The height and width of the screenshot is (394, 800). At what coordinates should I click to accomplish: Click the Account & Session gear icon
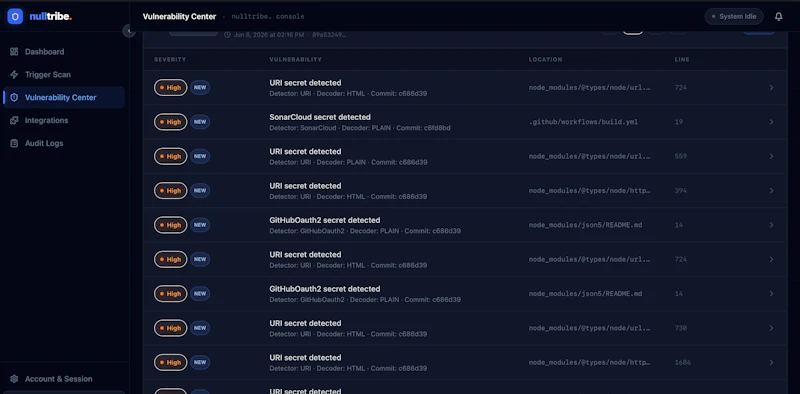14,379
